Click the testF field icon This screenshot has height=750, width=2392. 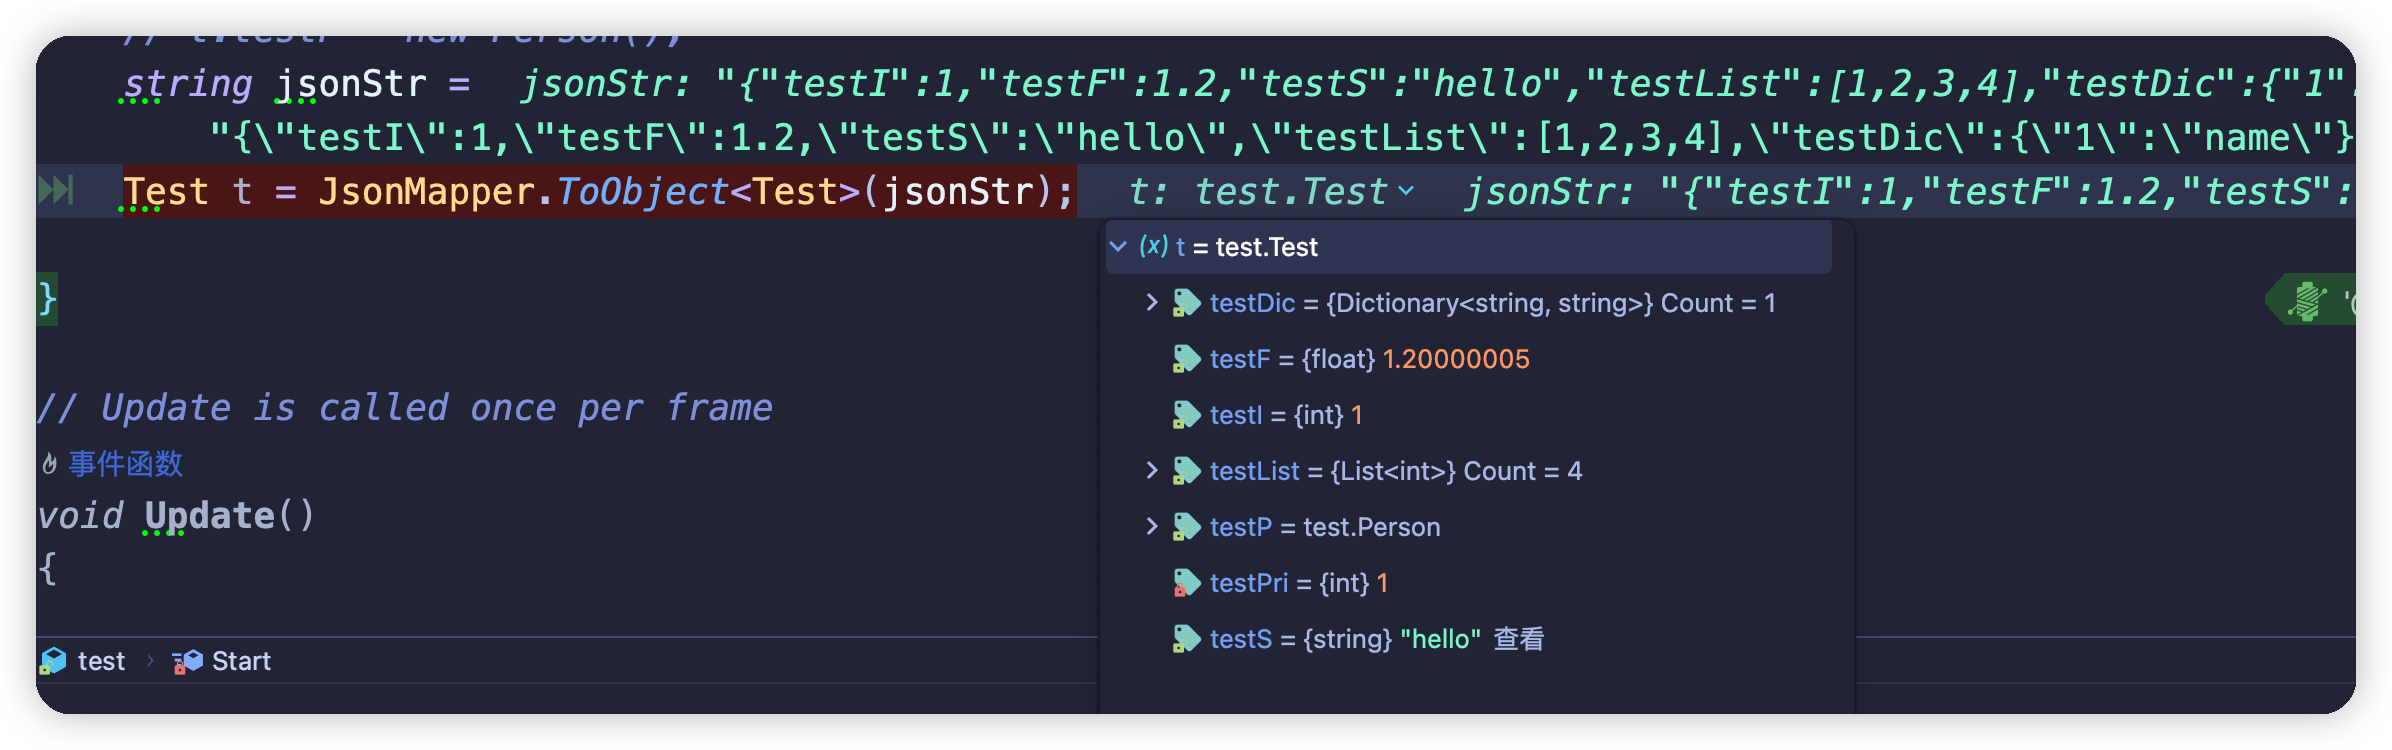(x=1186, y=359)
